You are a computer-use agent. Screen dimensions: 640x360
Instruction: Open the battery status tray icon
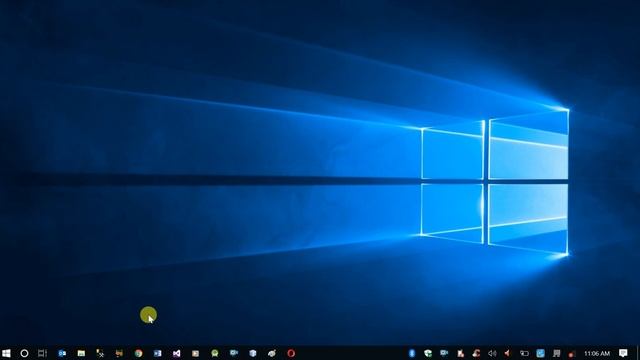tap(524, 353)
